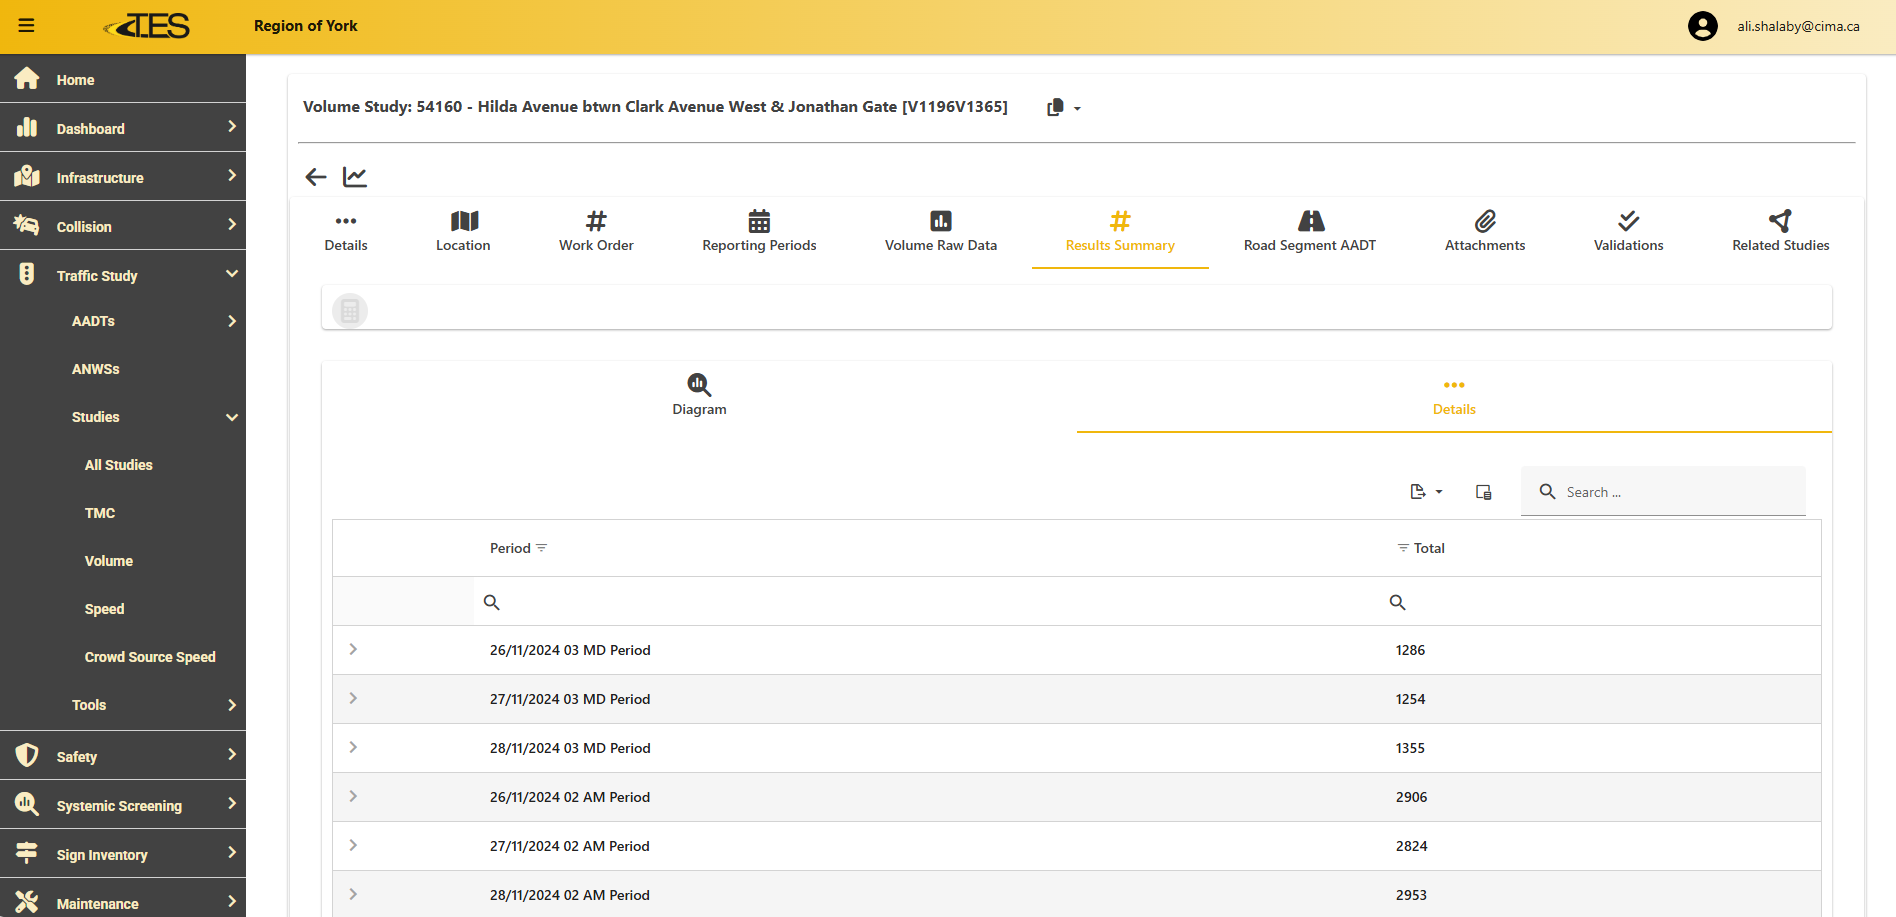Open the Diagram view
Screen dimensions: 1896x917
699,395
